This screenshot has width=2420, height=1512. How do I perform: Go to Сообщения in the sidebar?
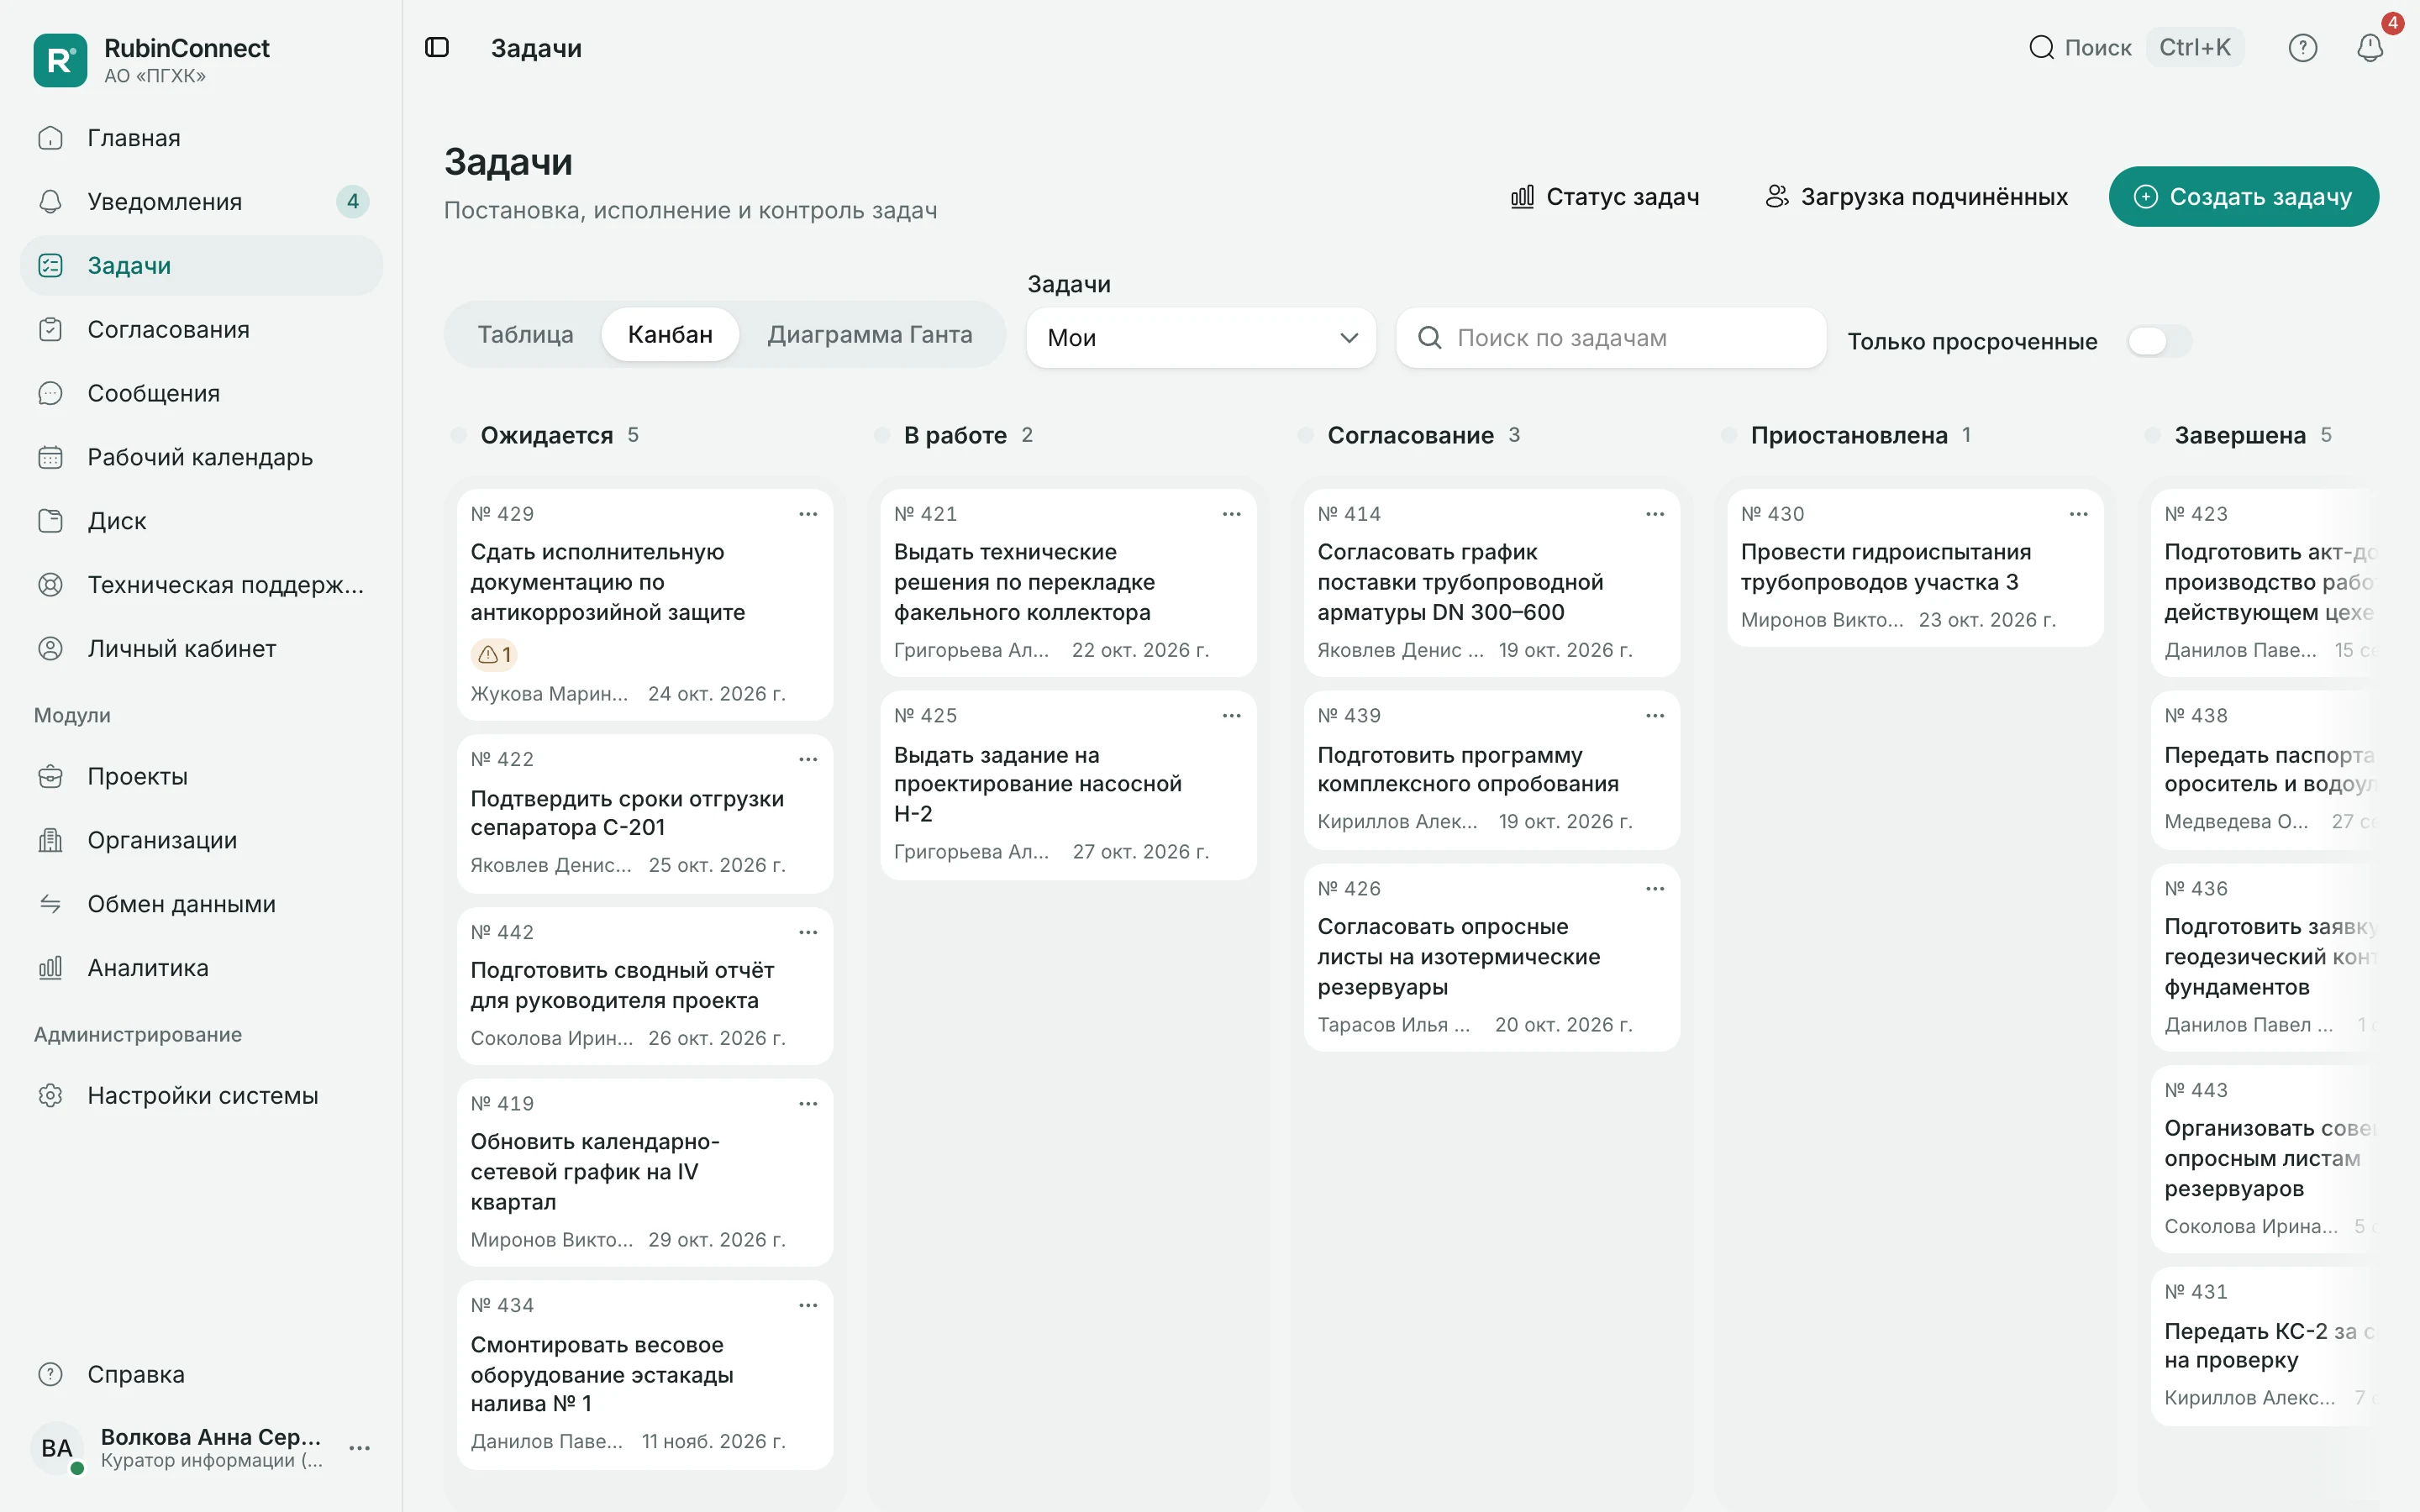202,393
